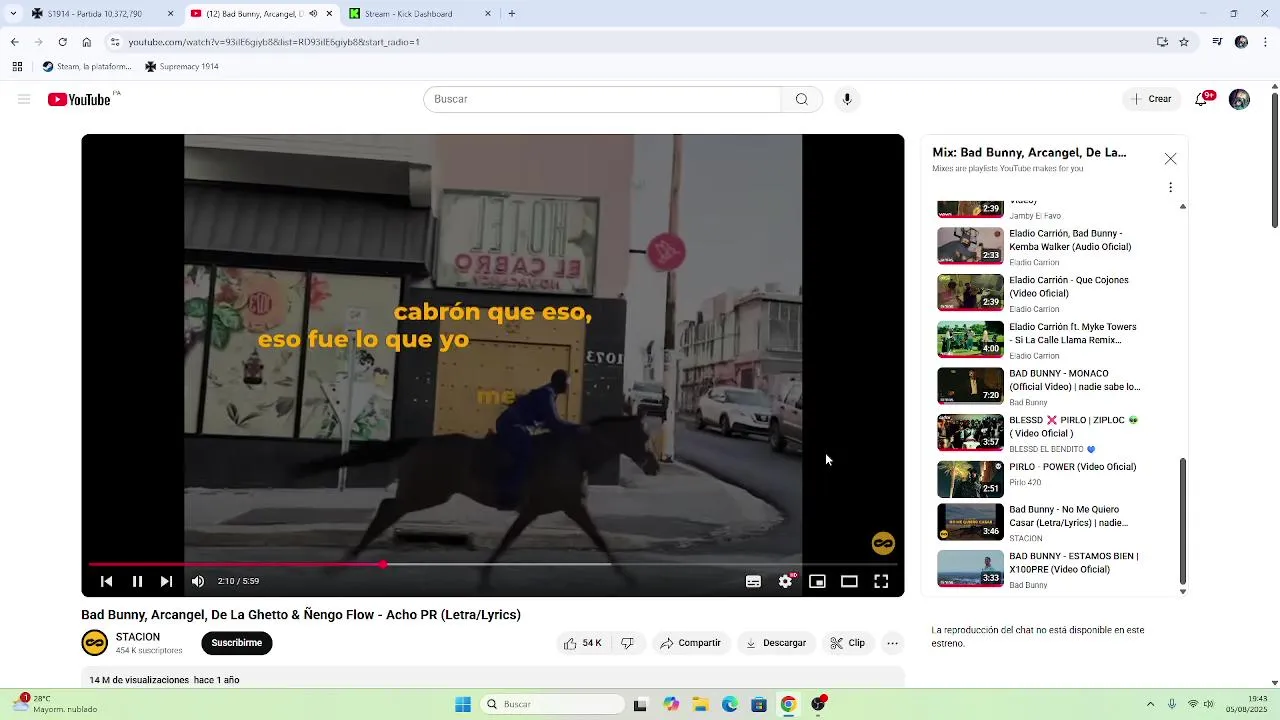
Task: Open YouTube notifications bell
Action: [x=1201, y=99]
